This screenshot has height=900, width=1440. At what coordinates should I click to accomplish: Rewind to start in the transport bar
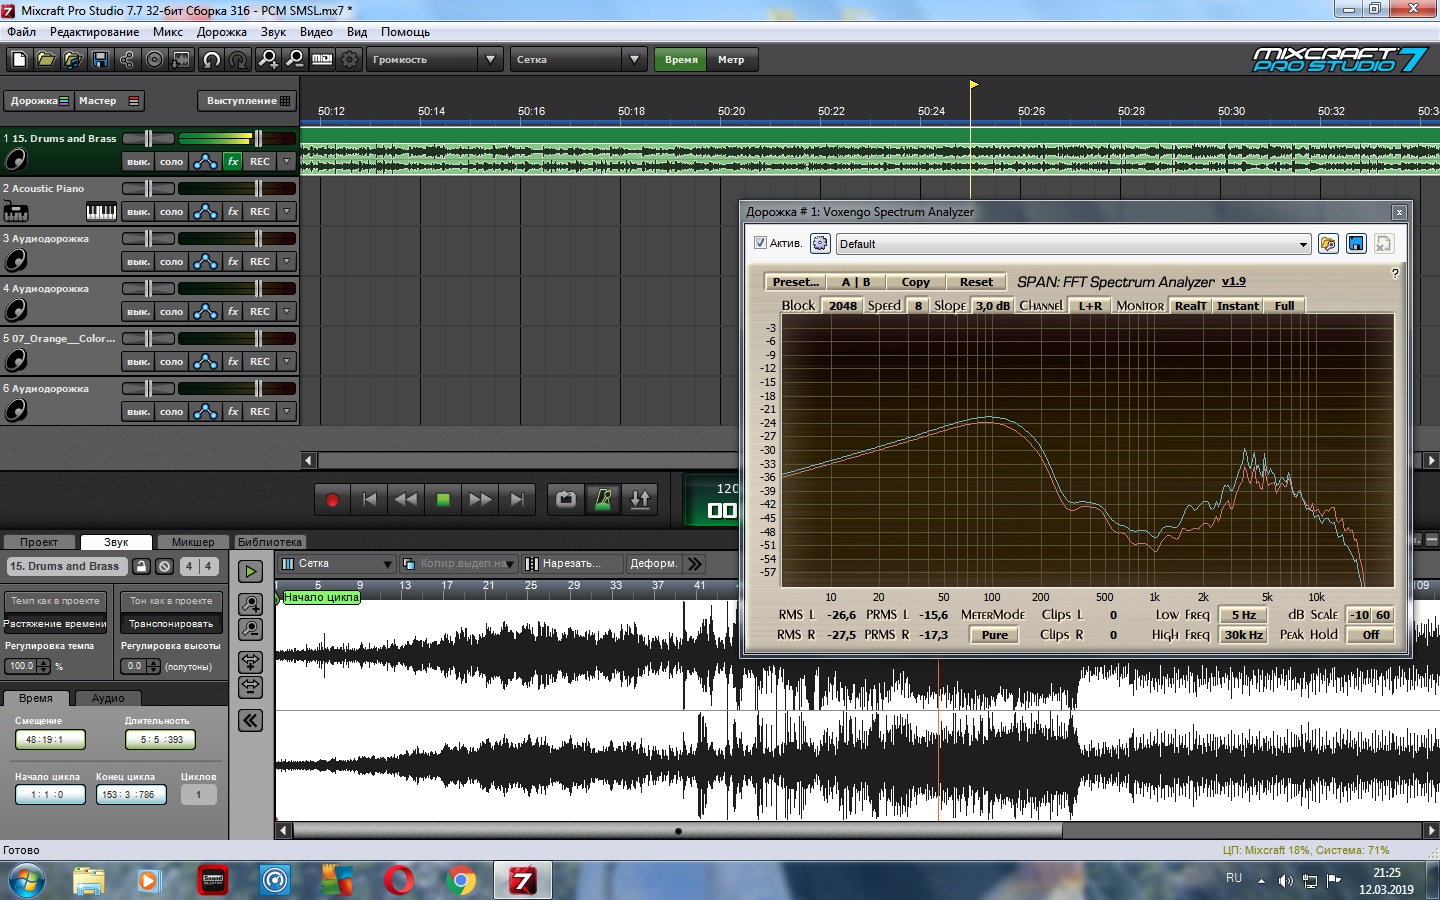pyautogui.click(x=369, y=500)
